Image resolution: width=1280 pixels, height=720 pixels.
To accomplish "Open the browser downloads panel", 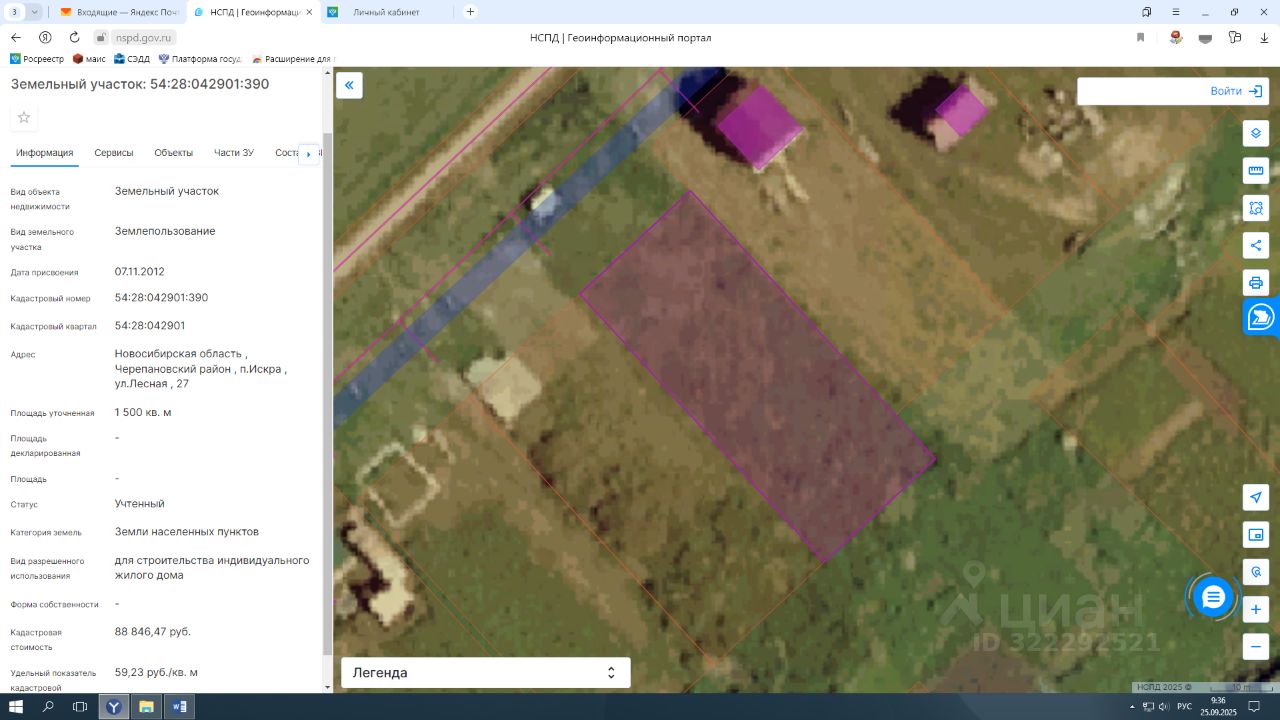I will tap(1264, 37).
